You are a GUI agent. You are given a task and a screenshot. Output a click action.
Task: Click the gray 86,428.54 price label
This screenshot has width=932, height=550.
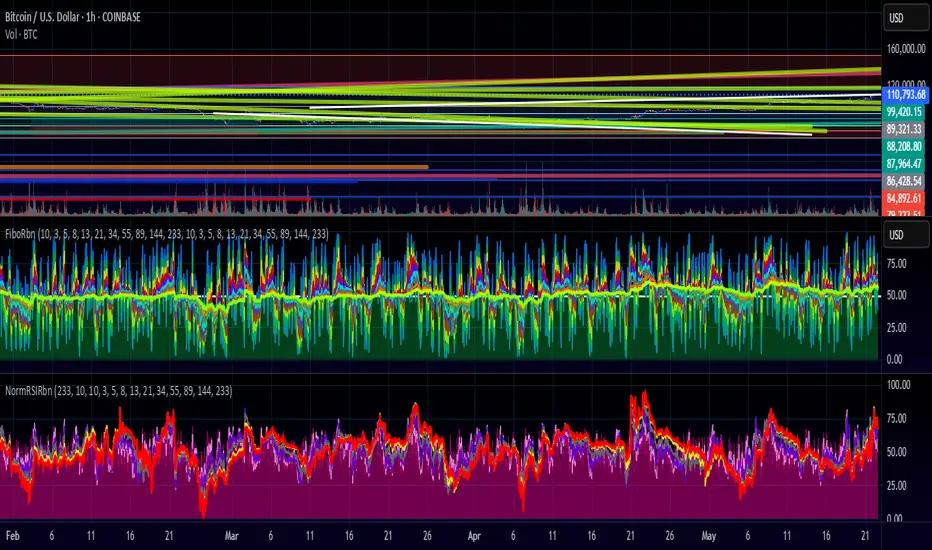click(x=904, y=181)
